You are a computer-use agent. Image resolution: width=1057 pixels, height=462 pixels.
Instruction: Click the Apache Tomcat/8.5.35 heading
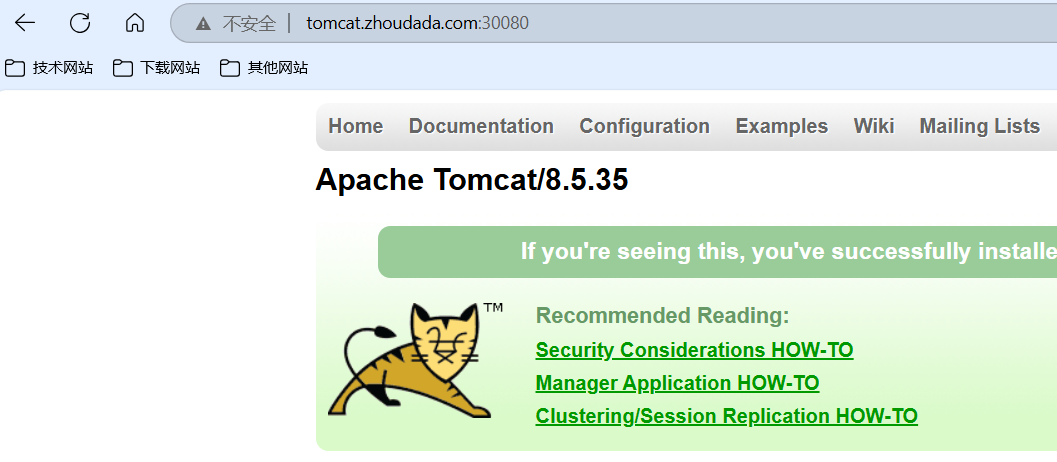pos(471,180)
